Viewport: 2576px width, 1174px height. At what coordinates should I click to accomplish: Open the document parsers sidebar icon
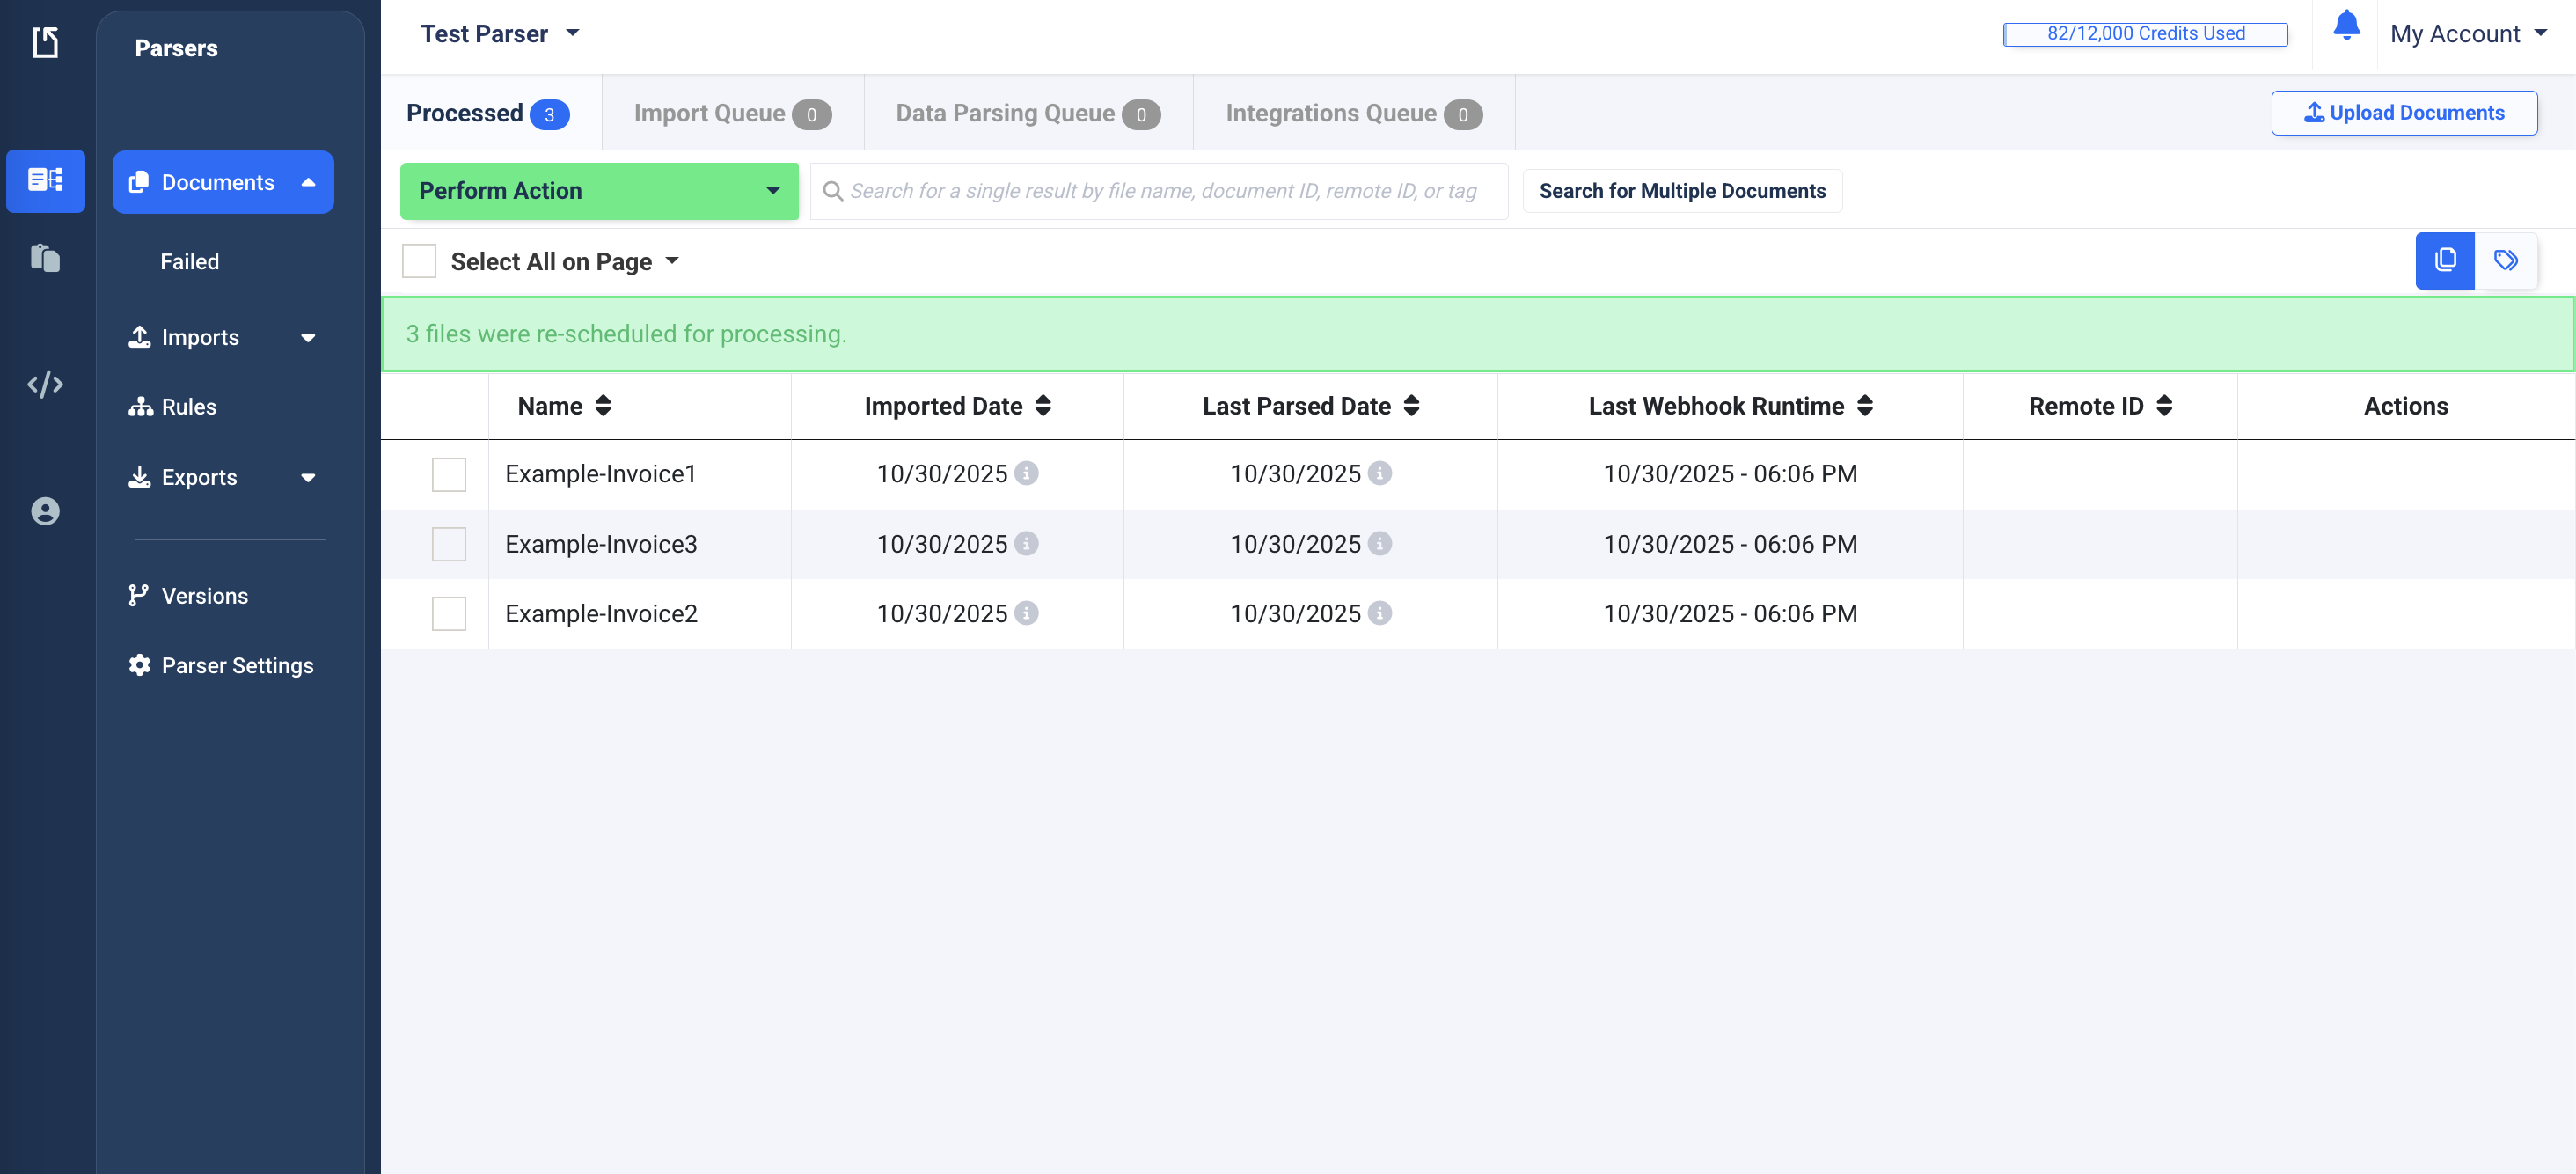click(45, 180)
